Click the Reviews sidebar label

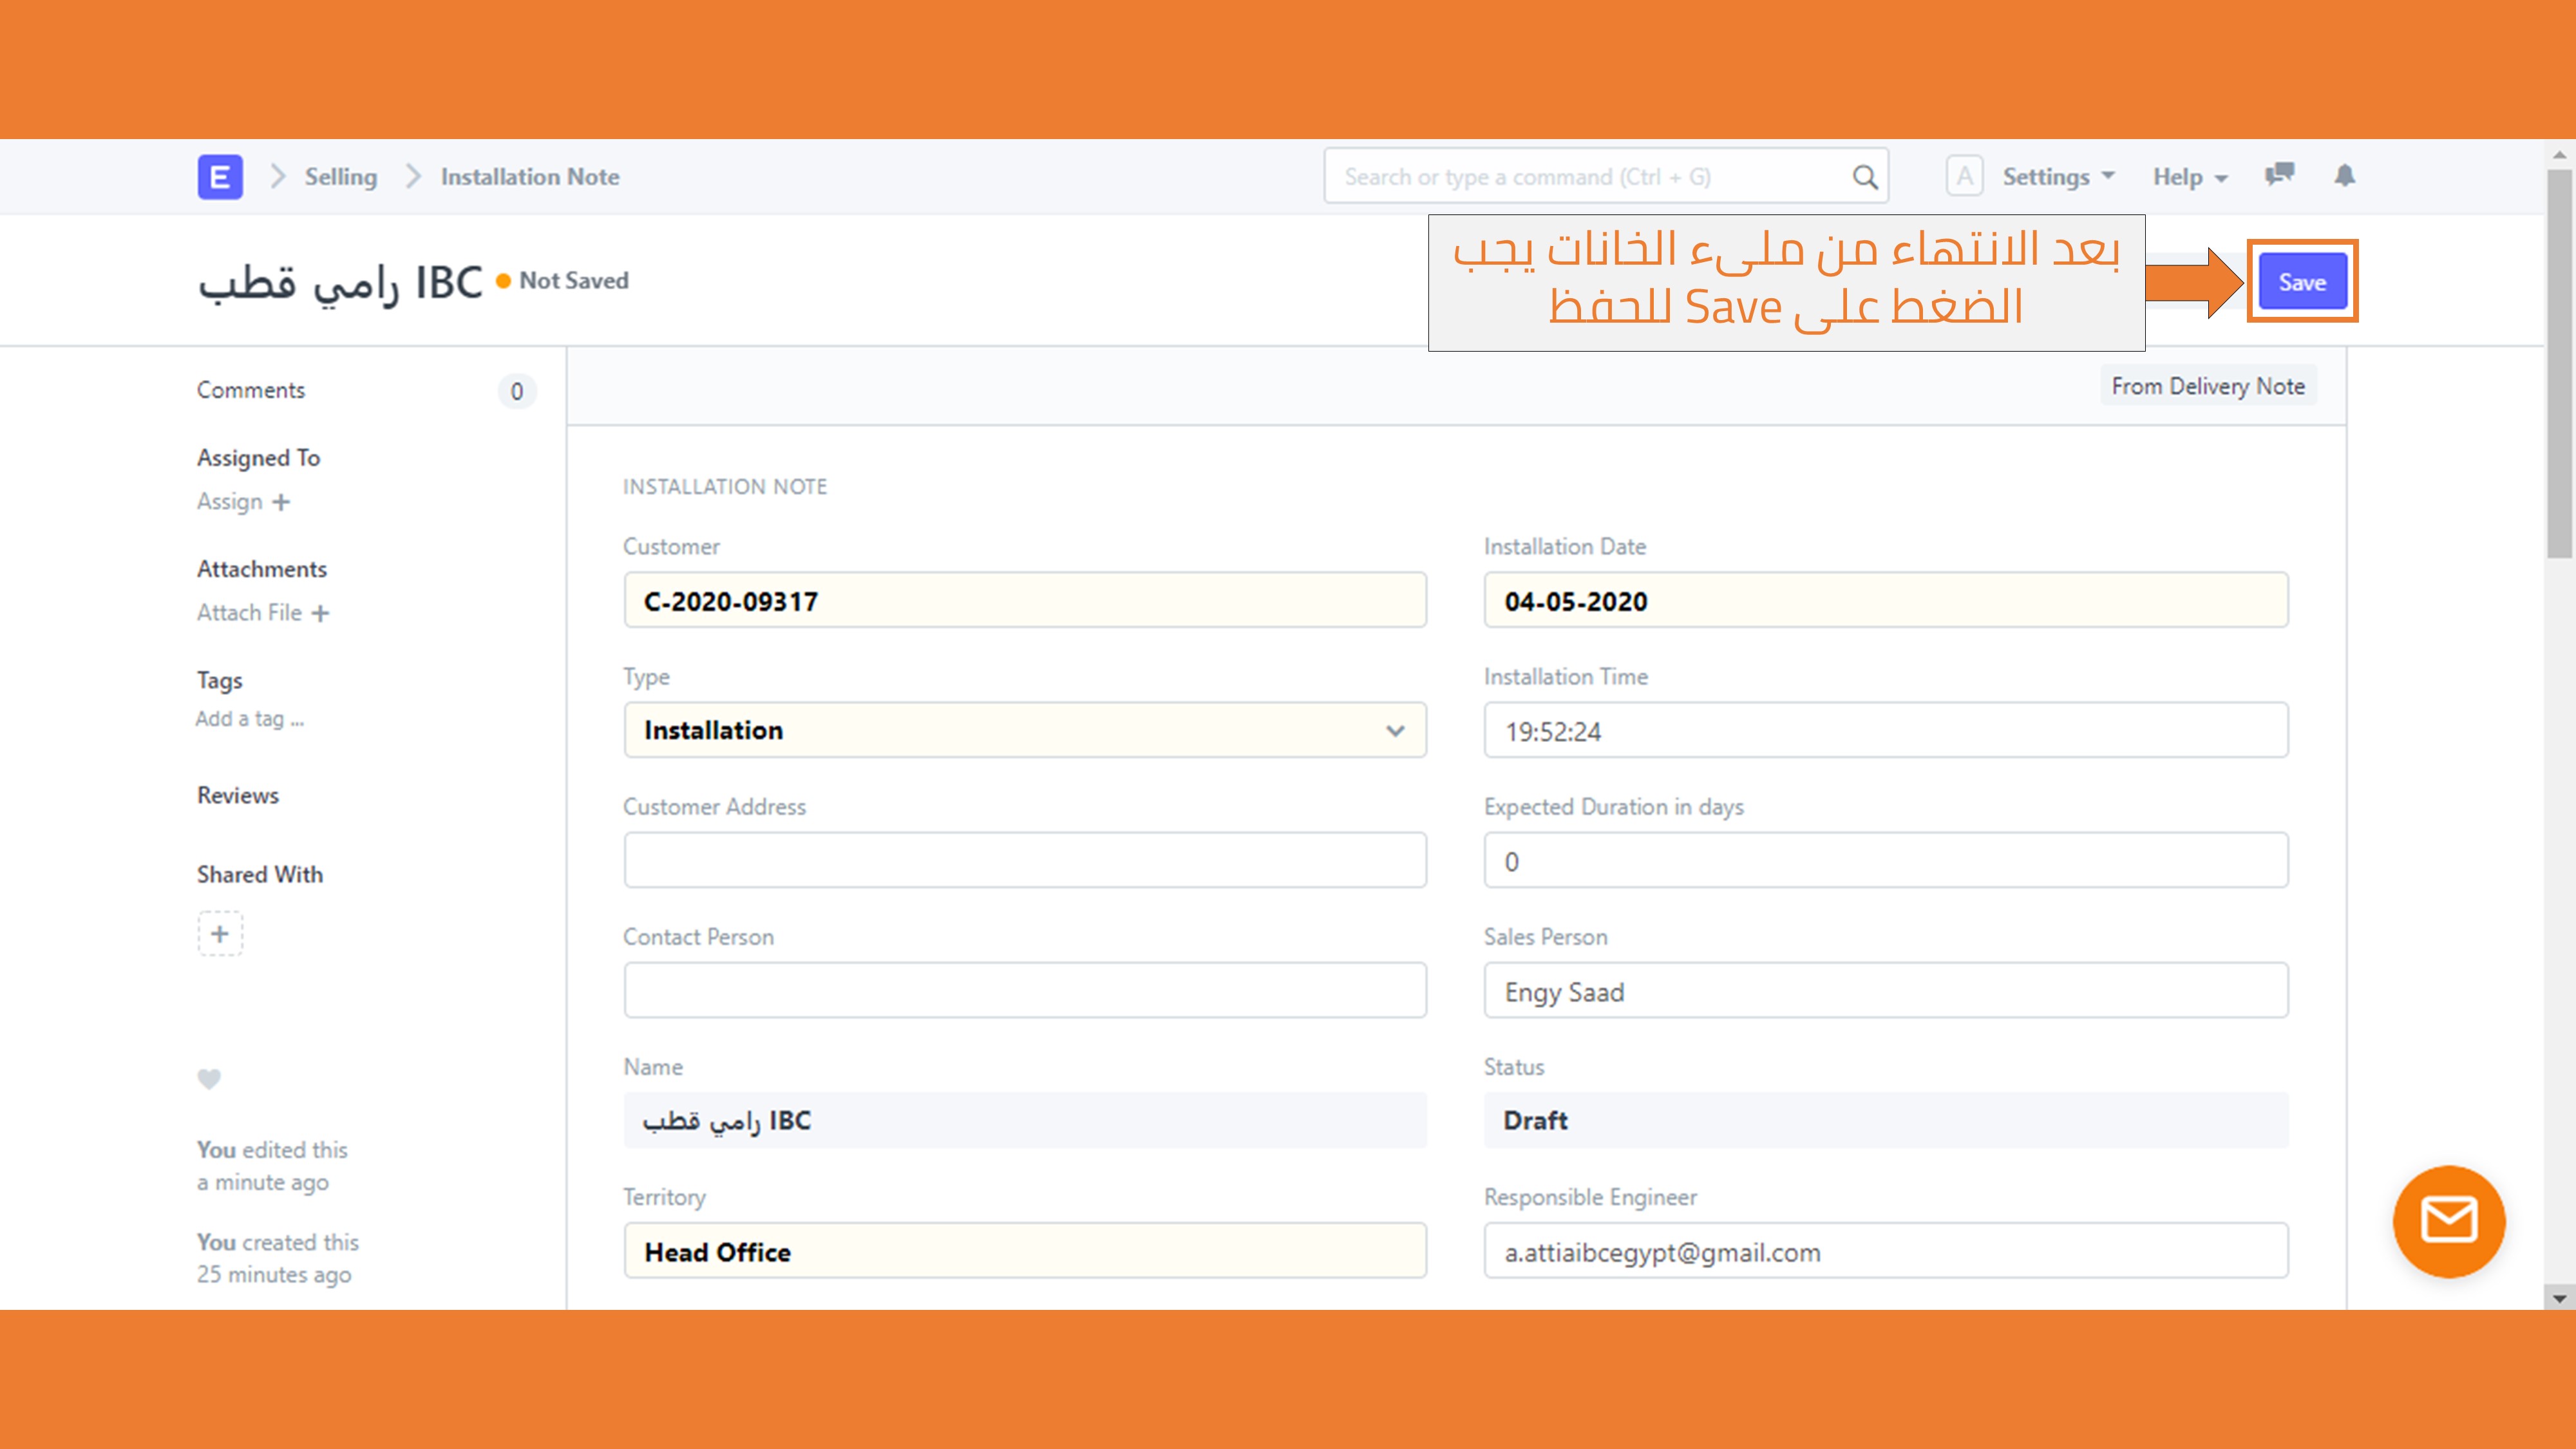coord(238,795)
